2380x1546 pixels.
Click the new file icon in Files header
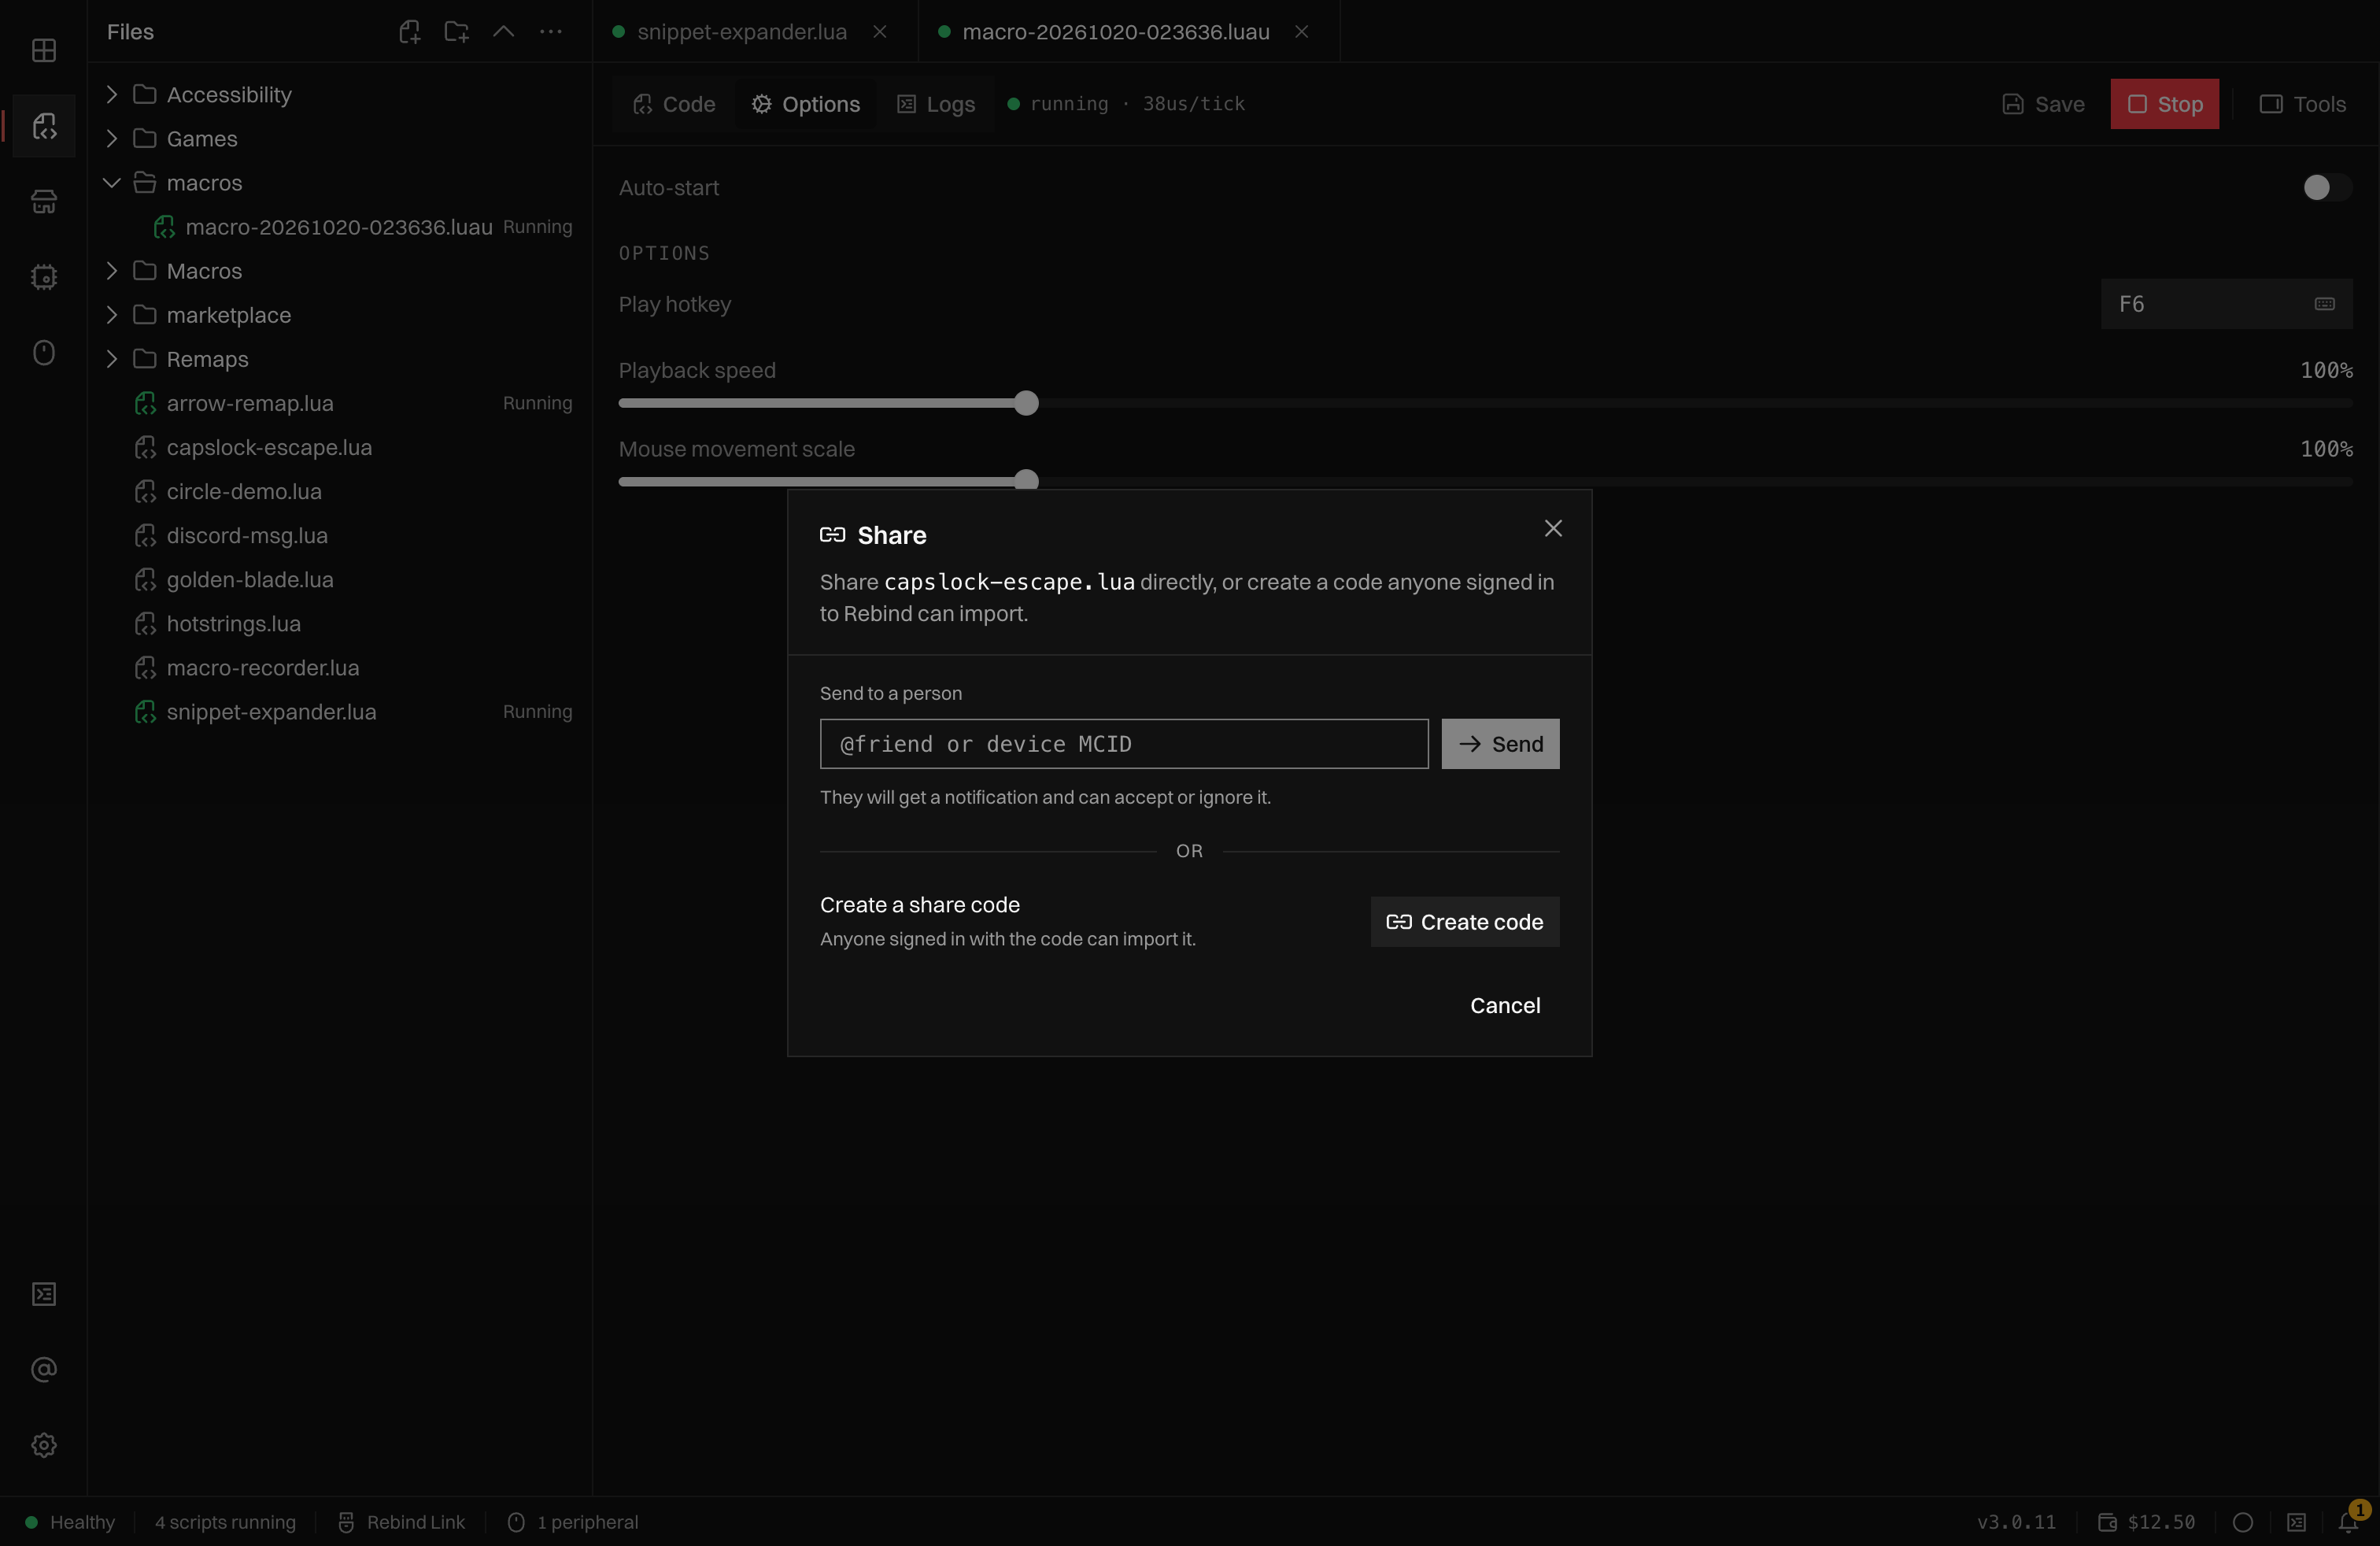410,32
